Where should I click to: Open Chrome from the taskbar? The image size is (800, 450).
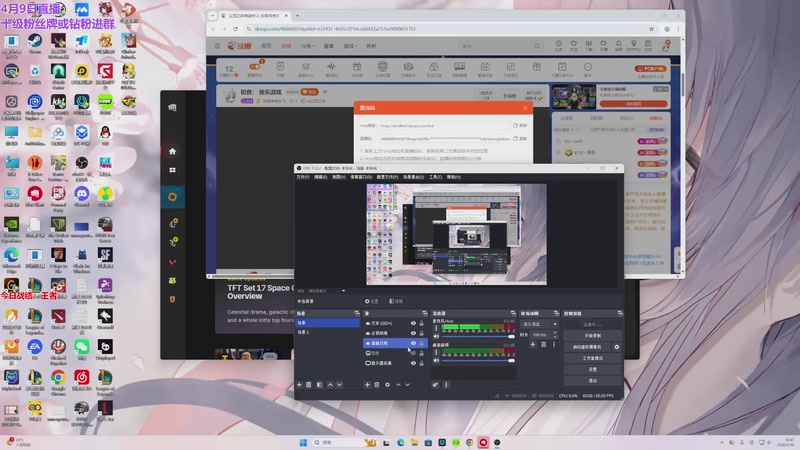tap(469, 442)
